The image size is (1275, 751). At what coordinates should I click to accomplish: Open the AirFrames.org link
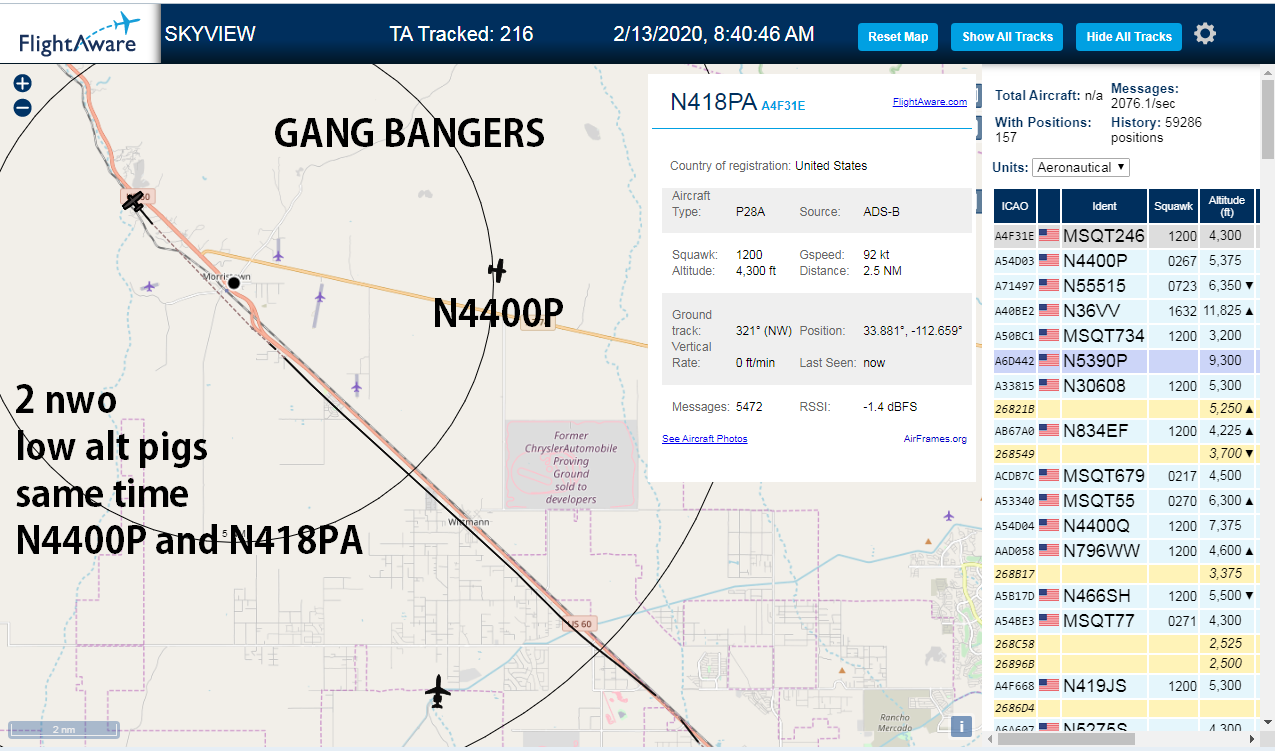(935, 439)
